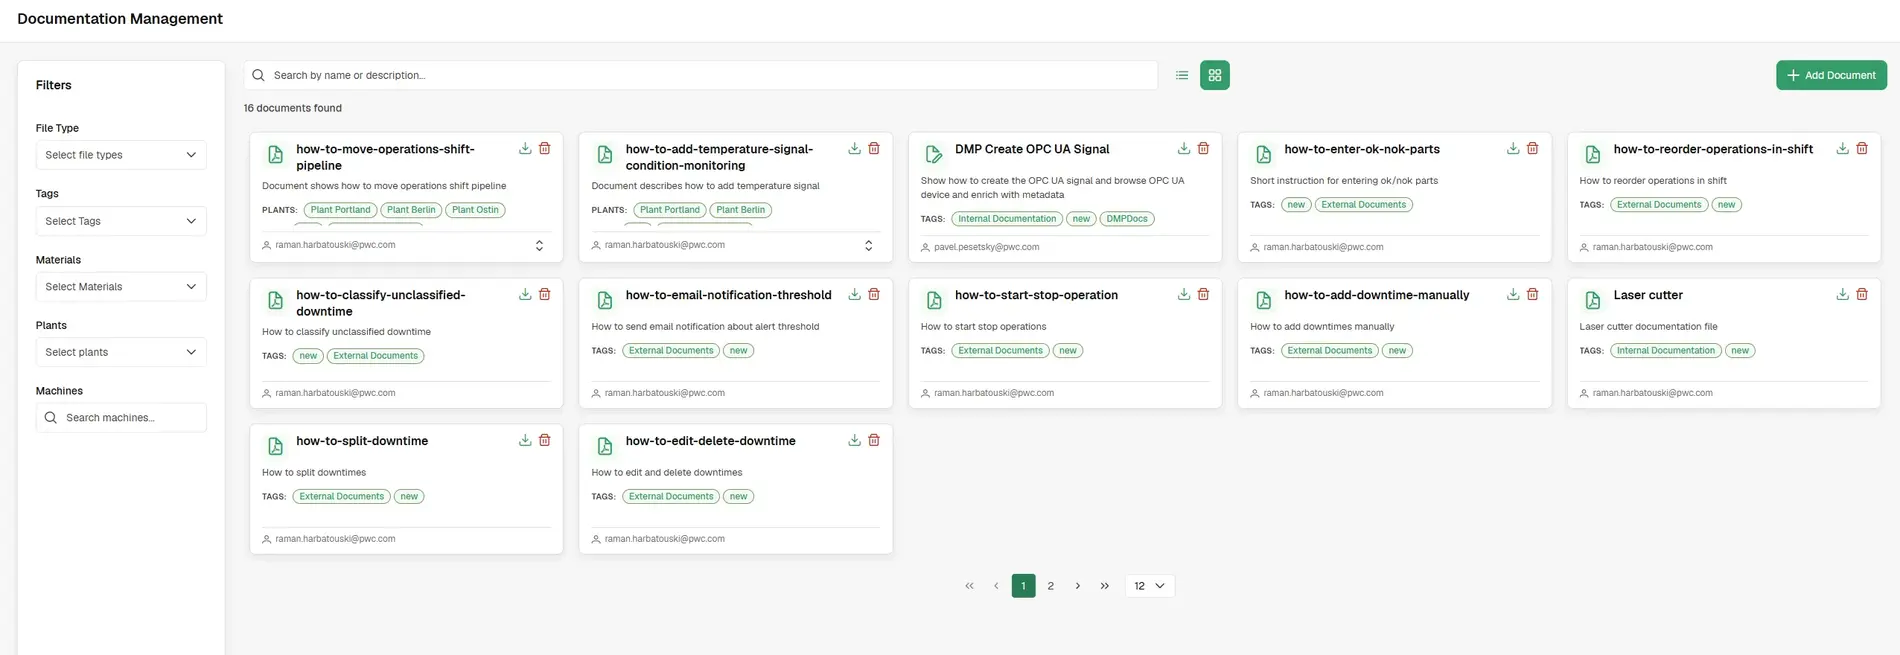Download how-to-start-stop-operation document
1900x655 pixels.
(1183, 294)
